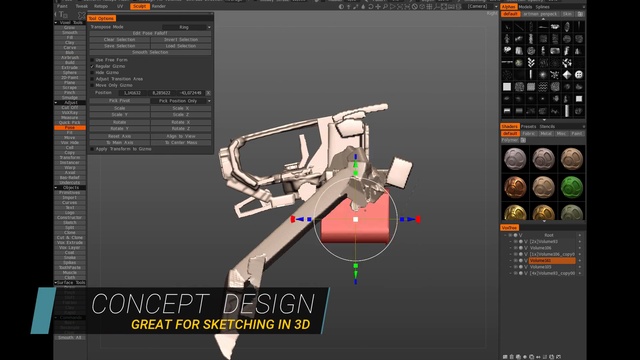Viewport: 640px width, 360px height.
Task: Select Volume106 layer in VoxTree
Action: pyautogui.click(x=540, y=248)
